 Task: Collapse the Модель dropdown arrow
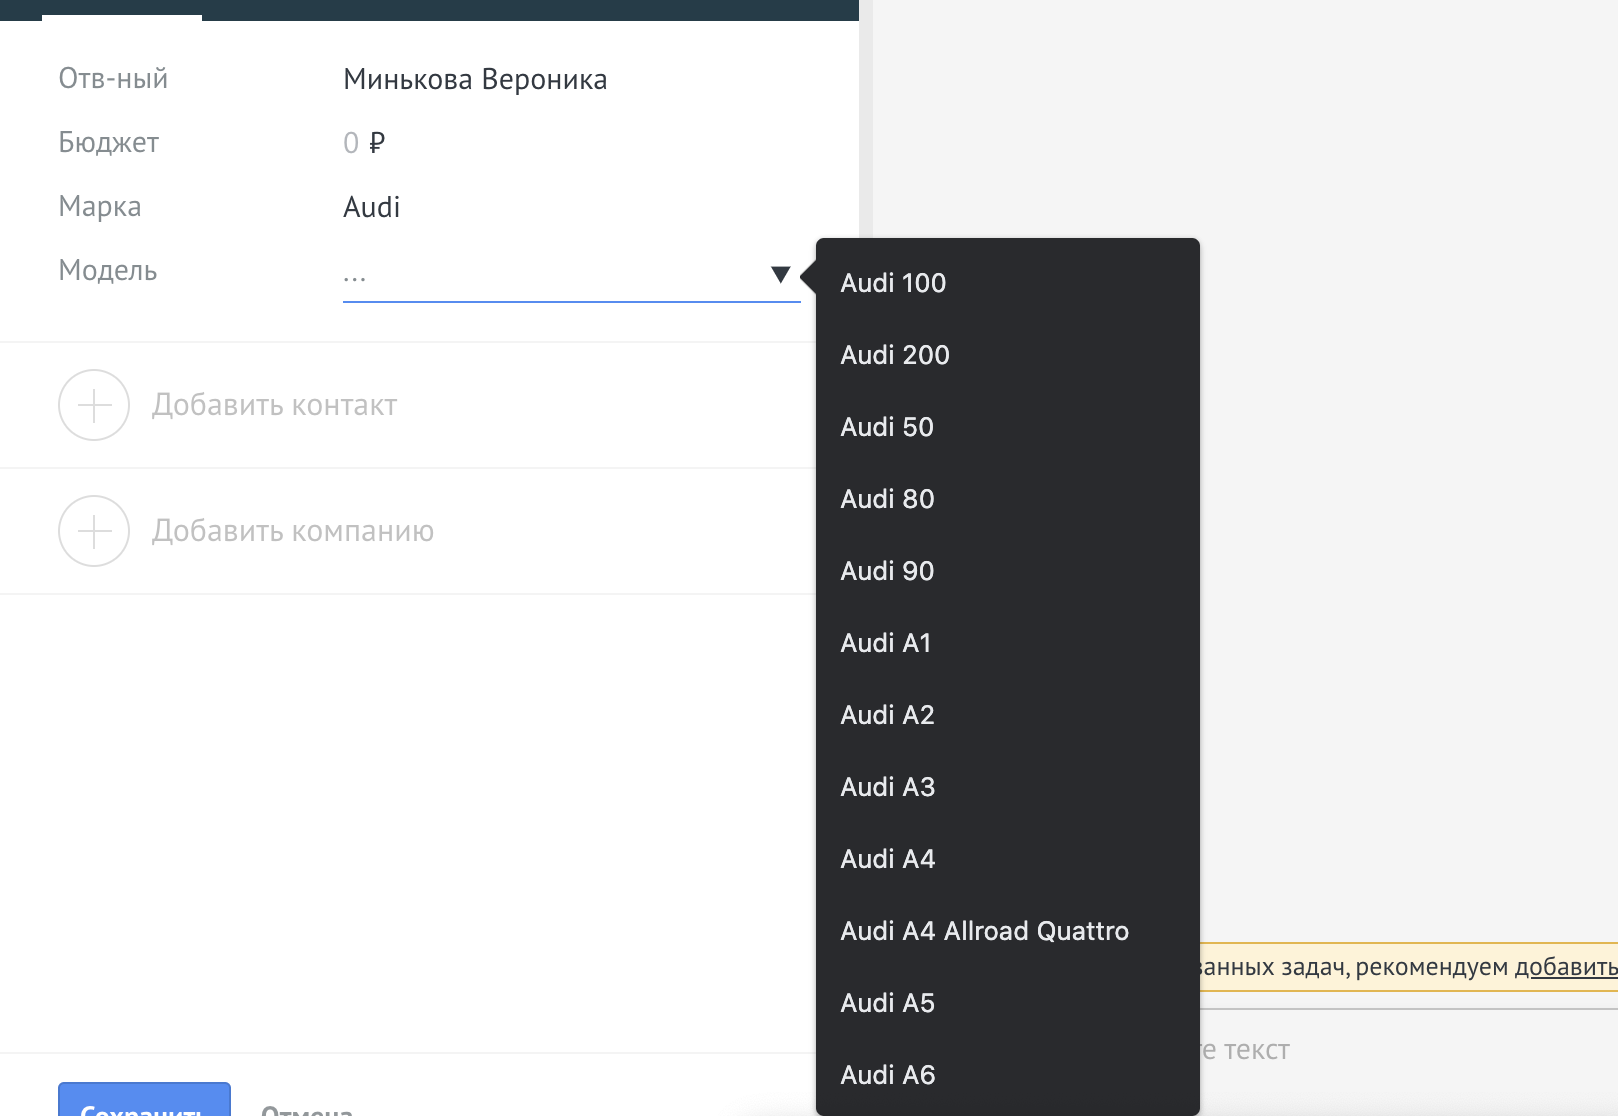[780, 275]
